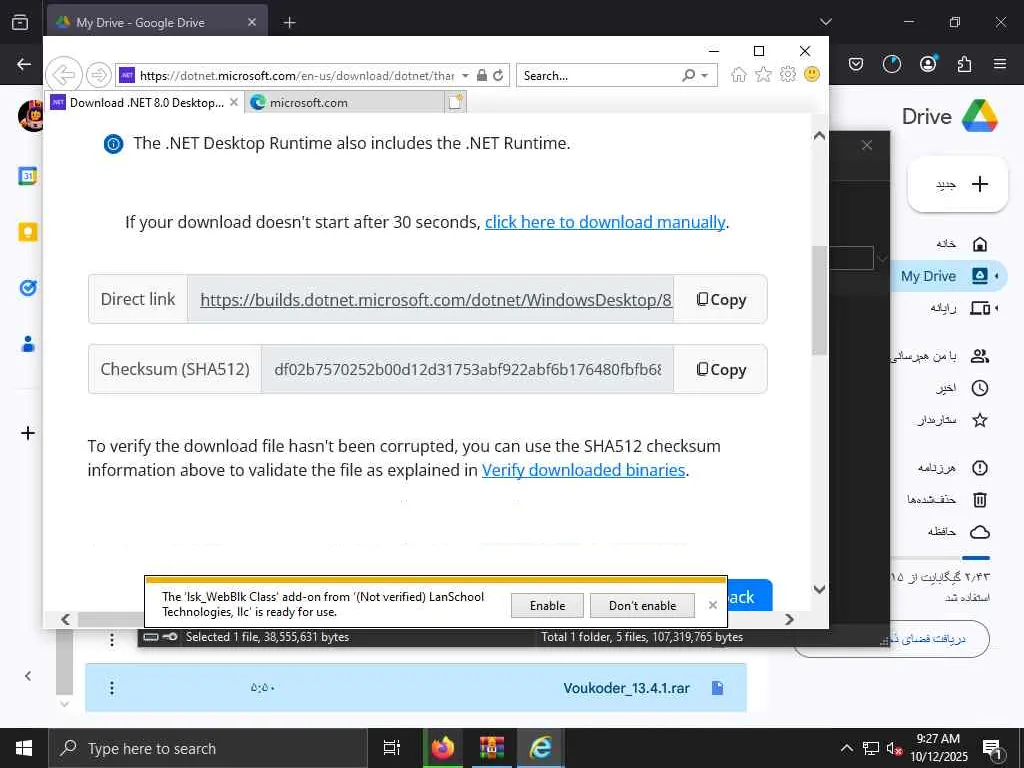Click the My Drive - Google Drive Firefox tab
The image size is (1024, 768).
coord(157,22)
